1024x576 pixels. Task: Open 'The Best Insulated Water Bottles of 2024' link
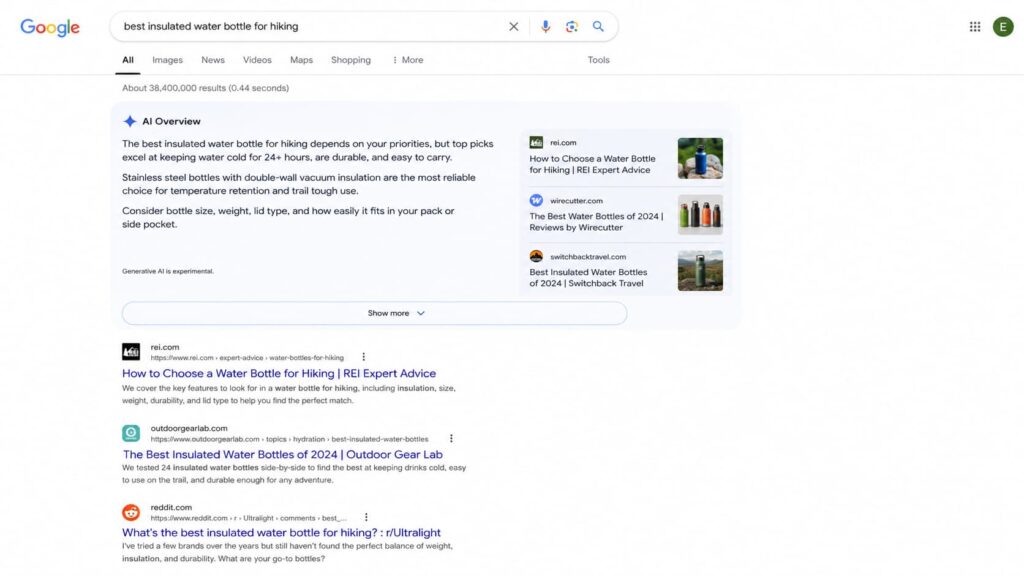point(283,455)
